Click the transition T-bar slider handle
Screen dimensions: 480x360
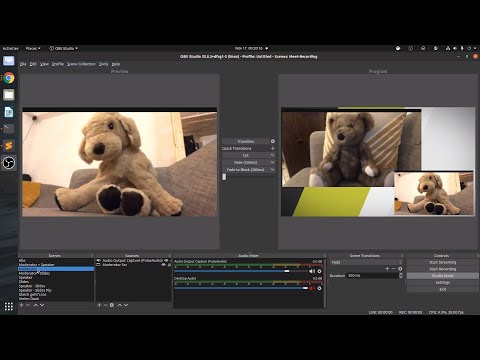click(224, 177)
